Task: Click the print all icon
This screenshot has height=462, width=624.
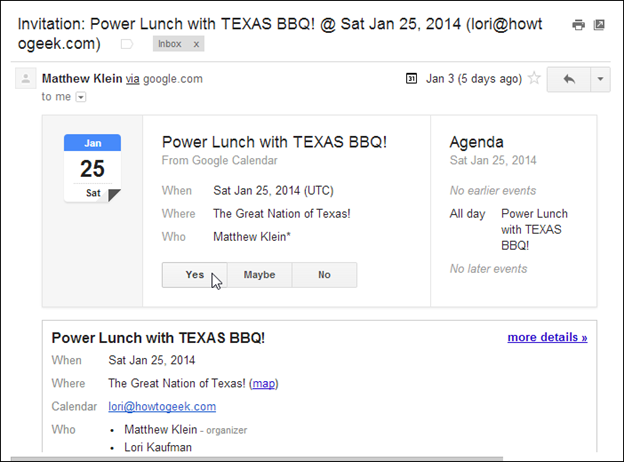Action: pos(578,25)
